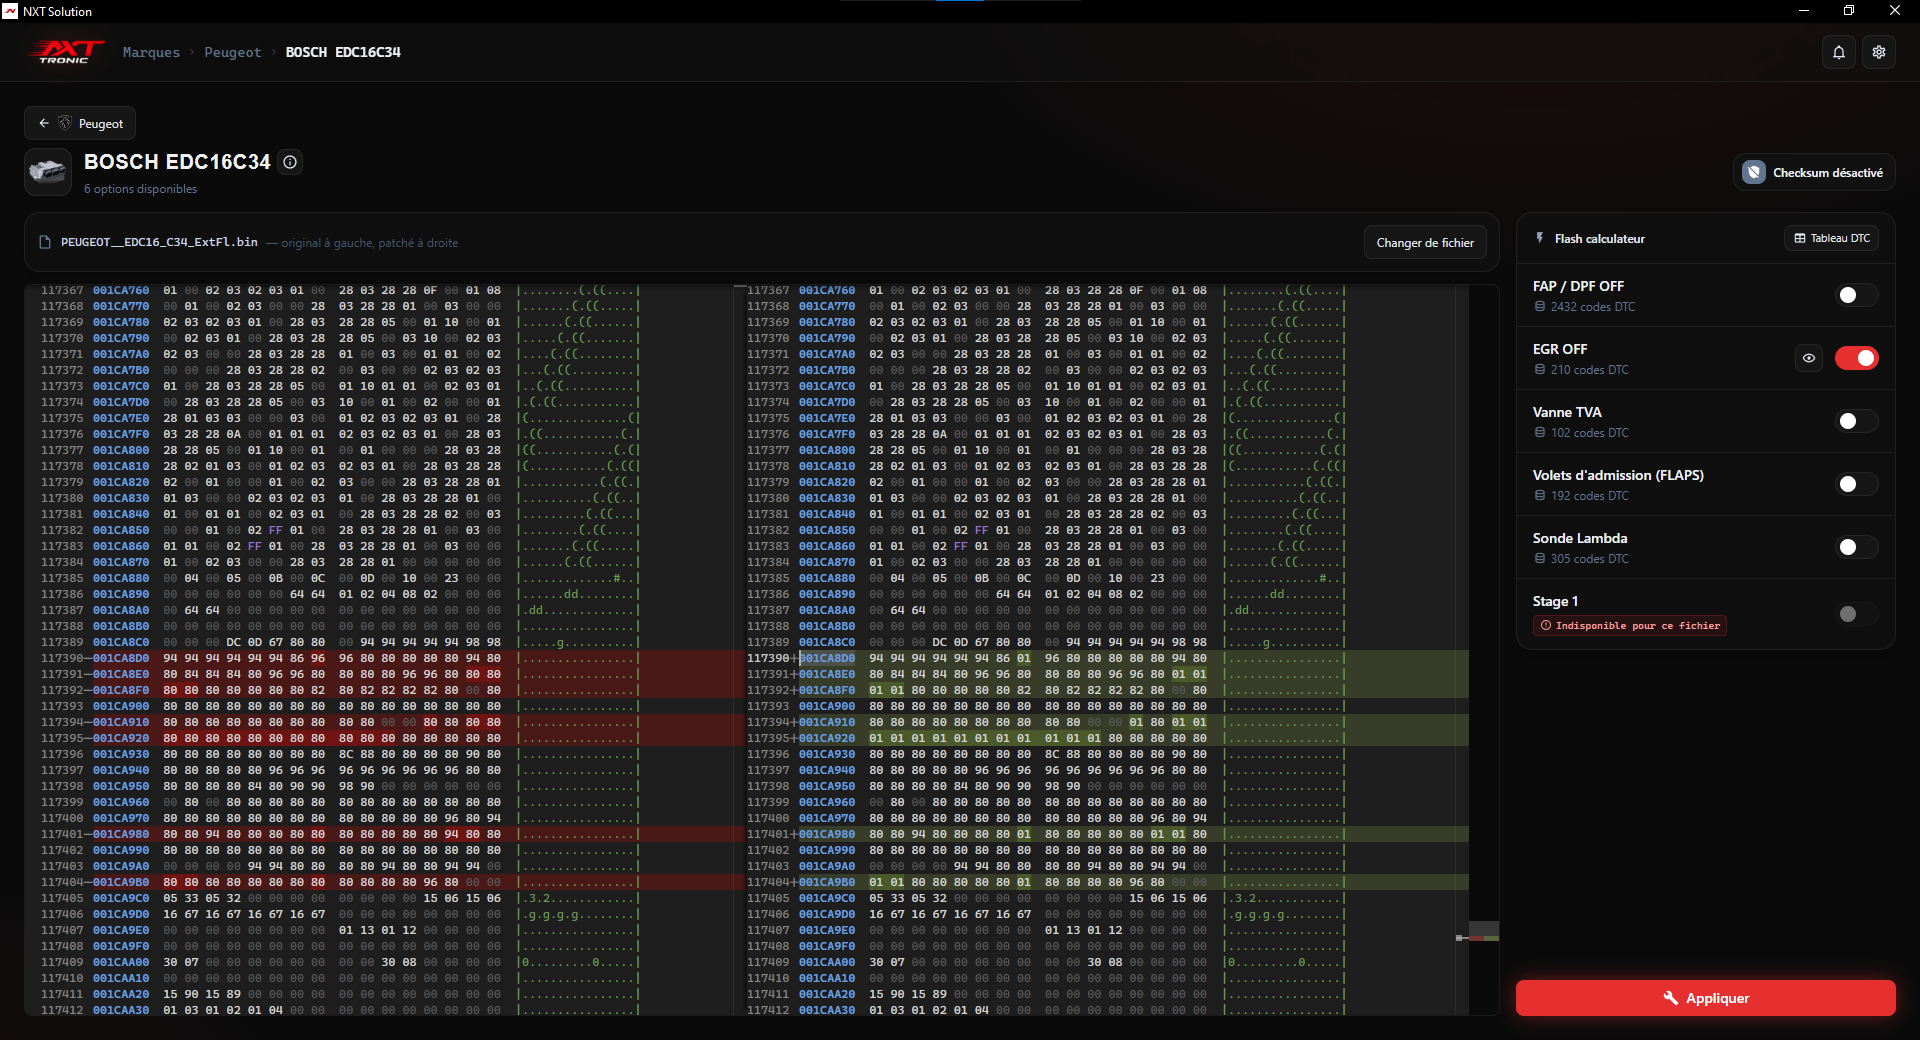1920x1040 pixels.
Task: Click the 6 options disponibles text
Action: click(140, 189)
